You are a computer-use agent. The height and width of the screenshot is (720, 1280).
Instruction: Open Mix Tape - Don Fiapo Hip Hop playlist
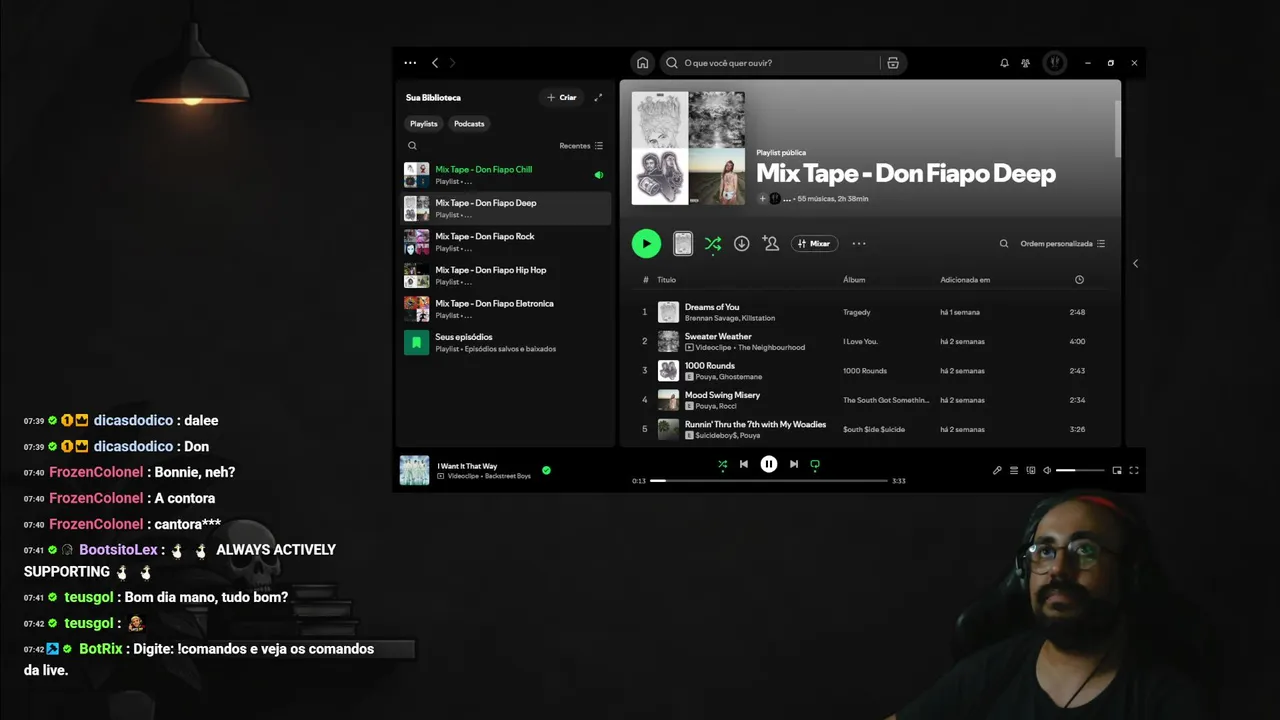pyautogui.click(x=506, y=275)
